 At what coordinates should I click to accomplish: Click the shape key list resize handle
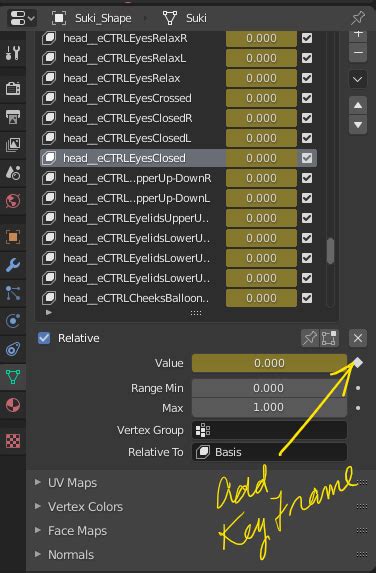(196, 313)
